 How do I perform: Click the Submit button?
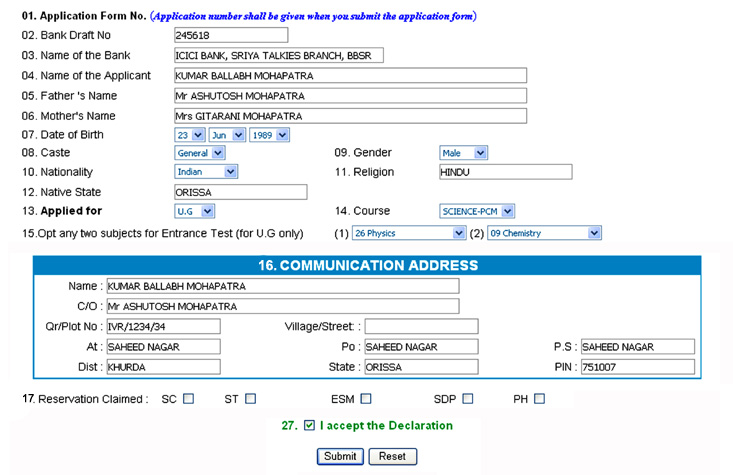(340, 456)
